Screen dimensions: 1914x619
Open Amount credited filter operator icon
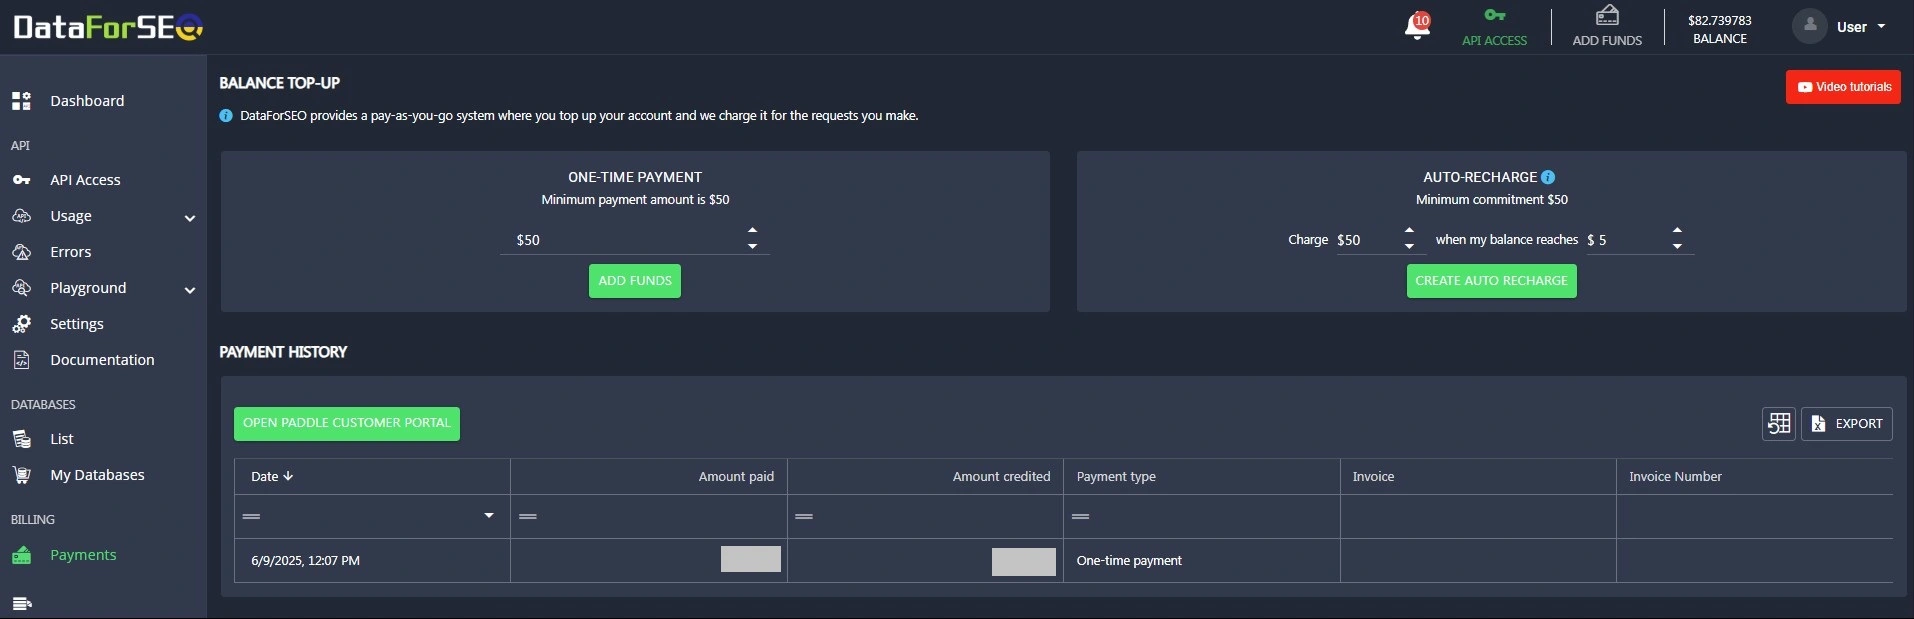pos(804,517)
